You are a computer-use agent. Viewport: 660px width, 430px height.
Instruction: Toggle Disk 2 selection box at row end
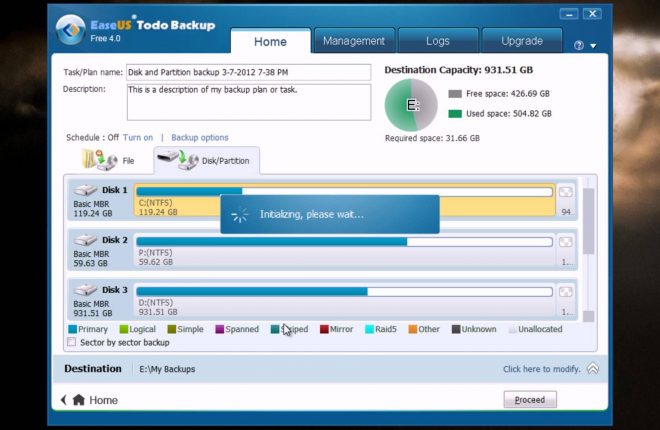coord(566,242)
